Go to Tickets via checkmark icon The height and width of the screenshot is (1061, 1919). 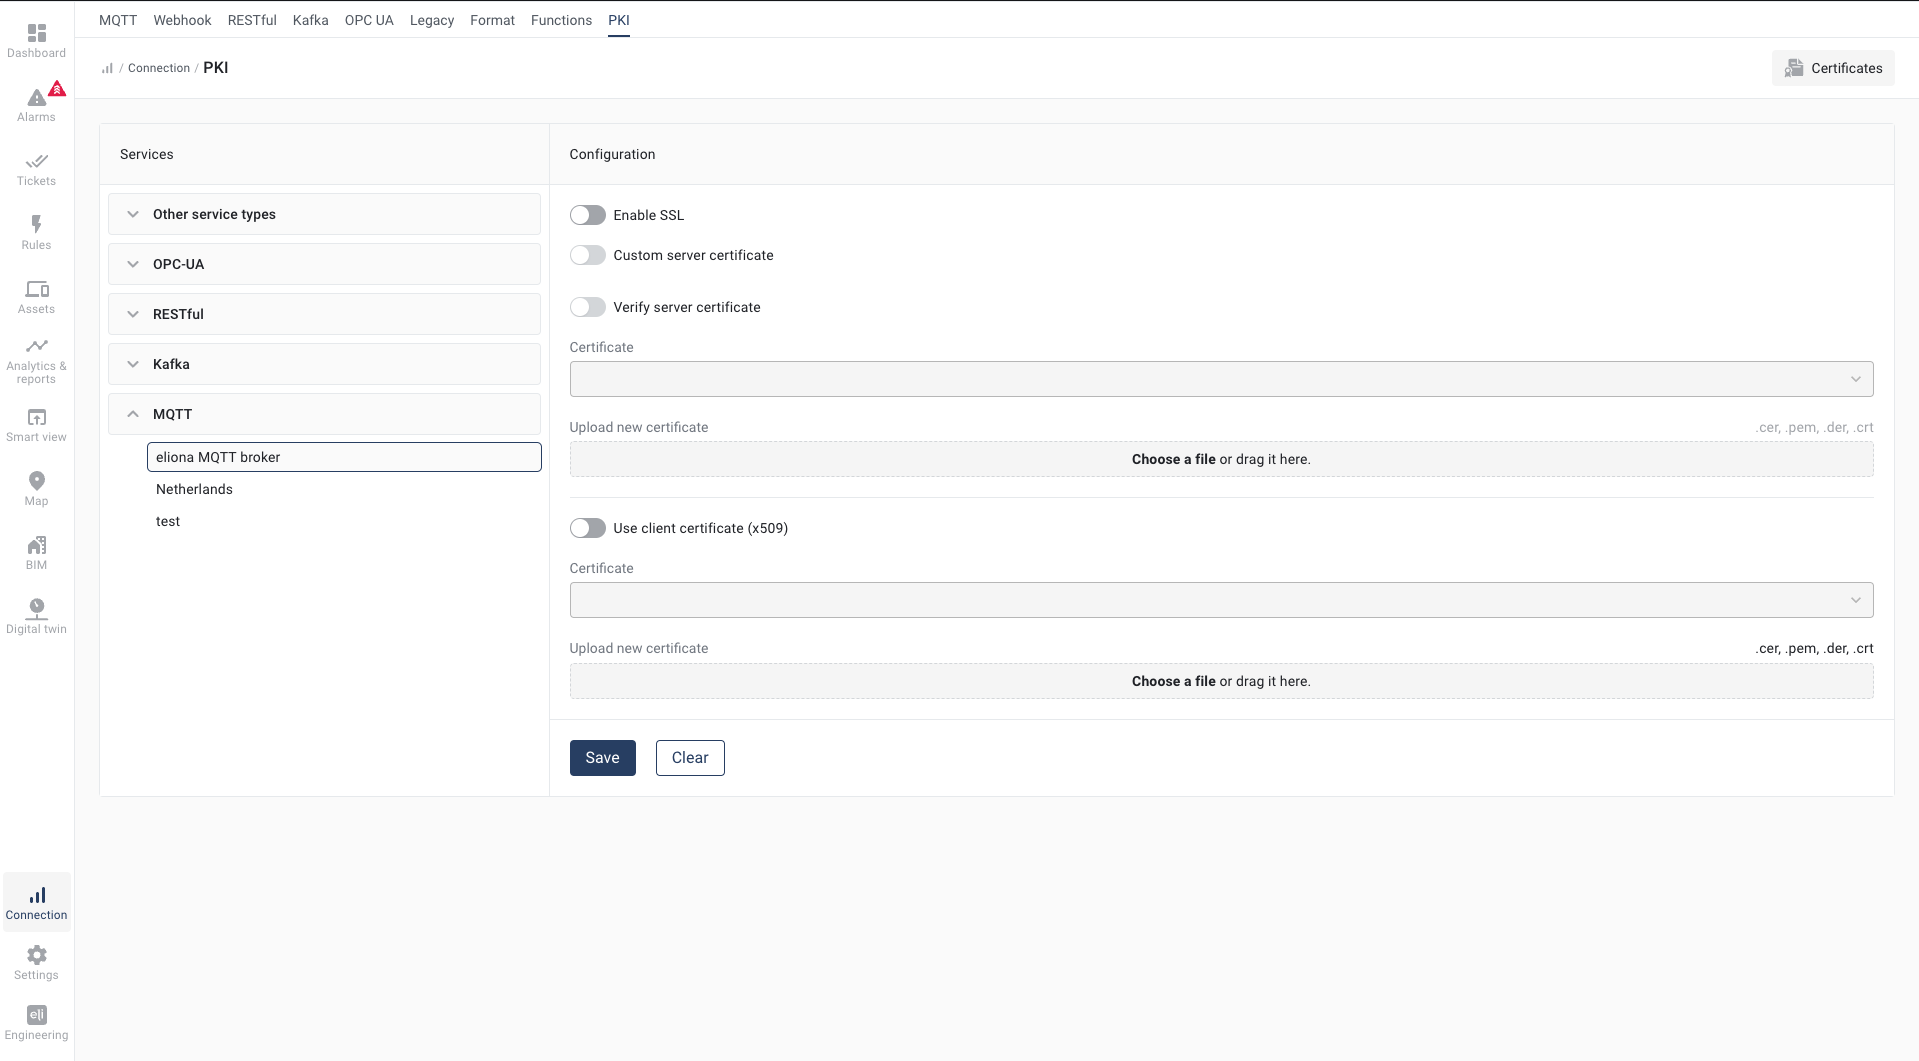click(x=37, y=161)
